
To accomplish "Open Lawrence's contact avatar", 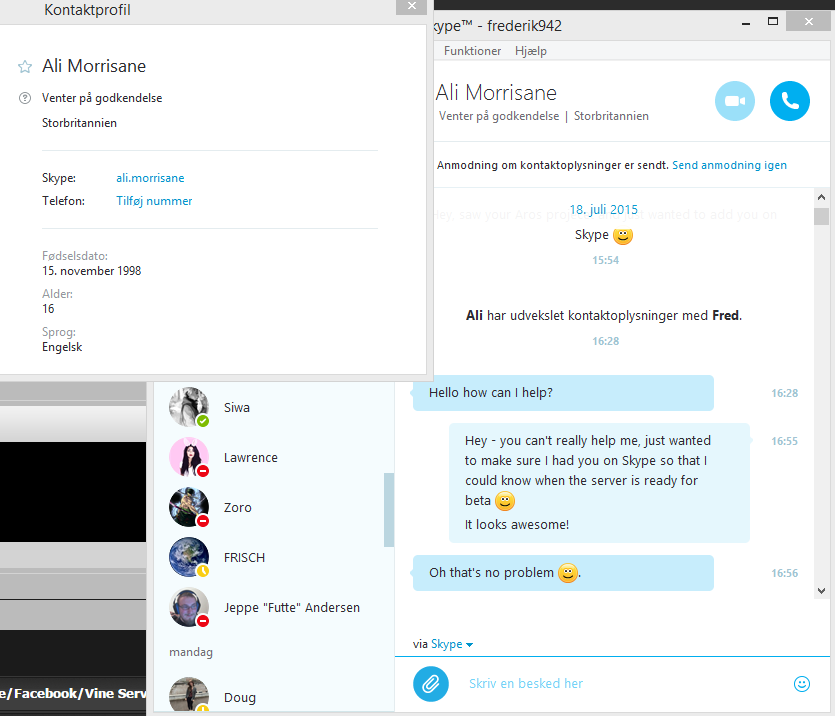I will (189, 457).
